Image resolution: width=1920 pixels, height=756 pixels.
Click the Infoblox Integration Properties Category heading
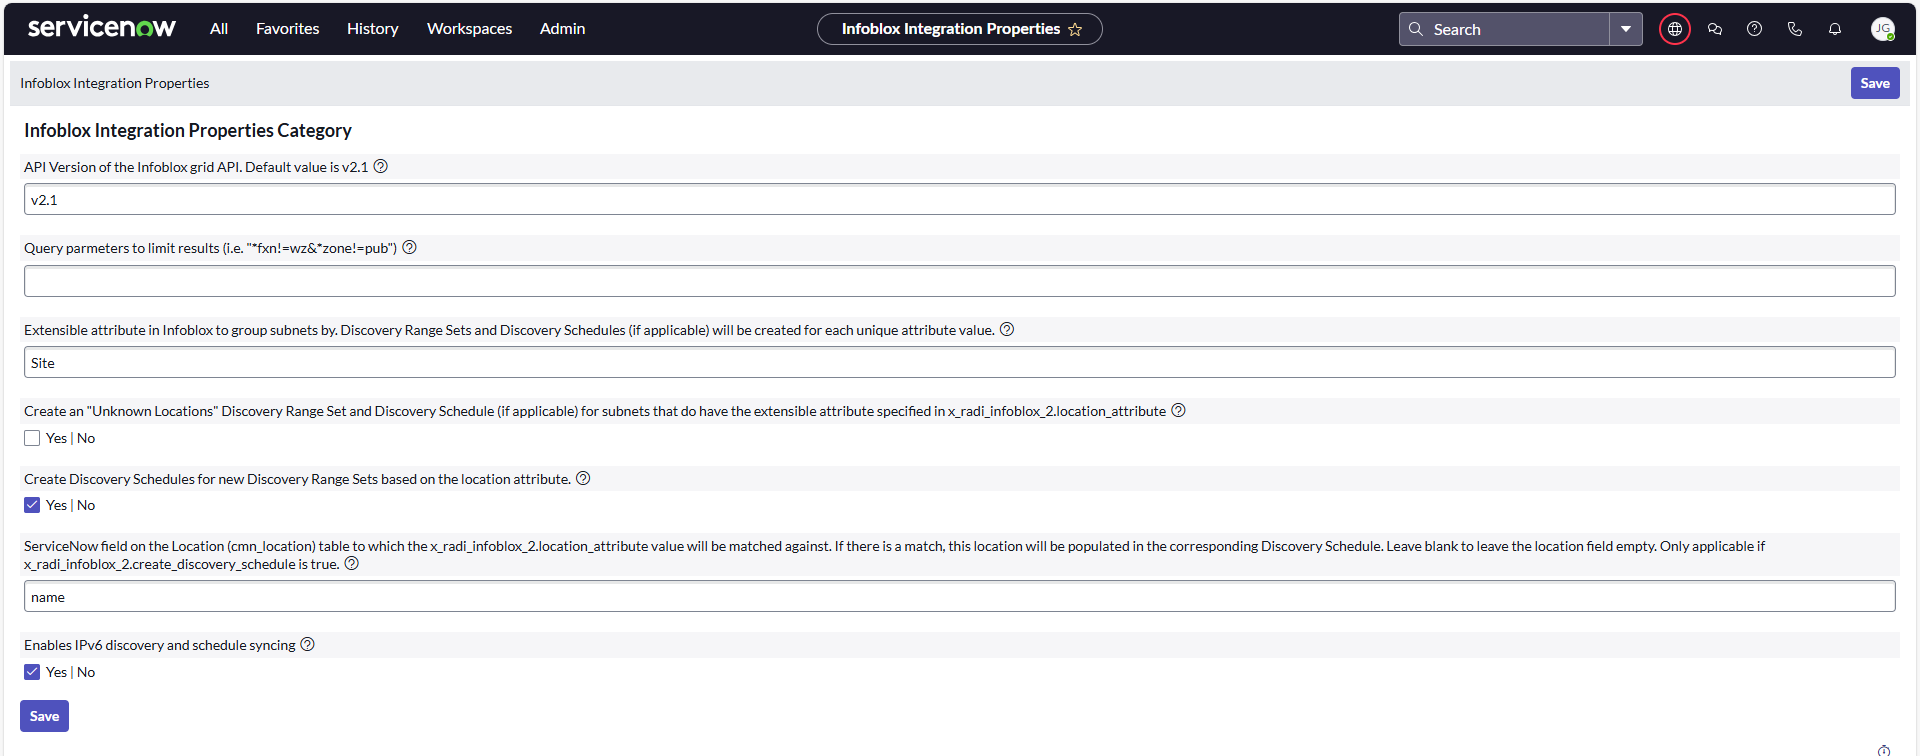[188, 131]
